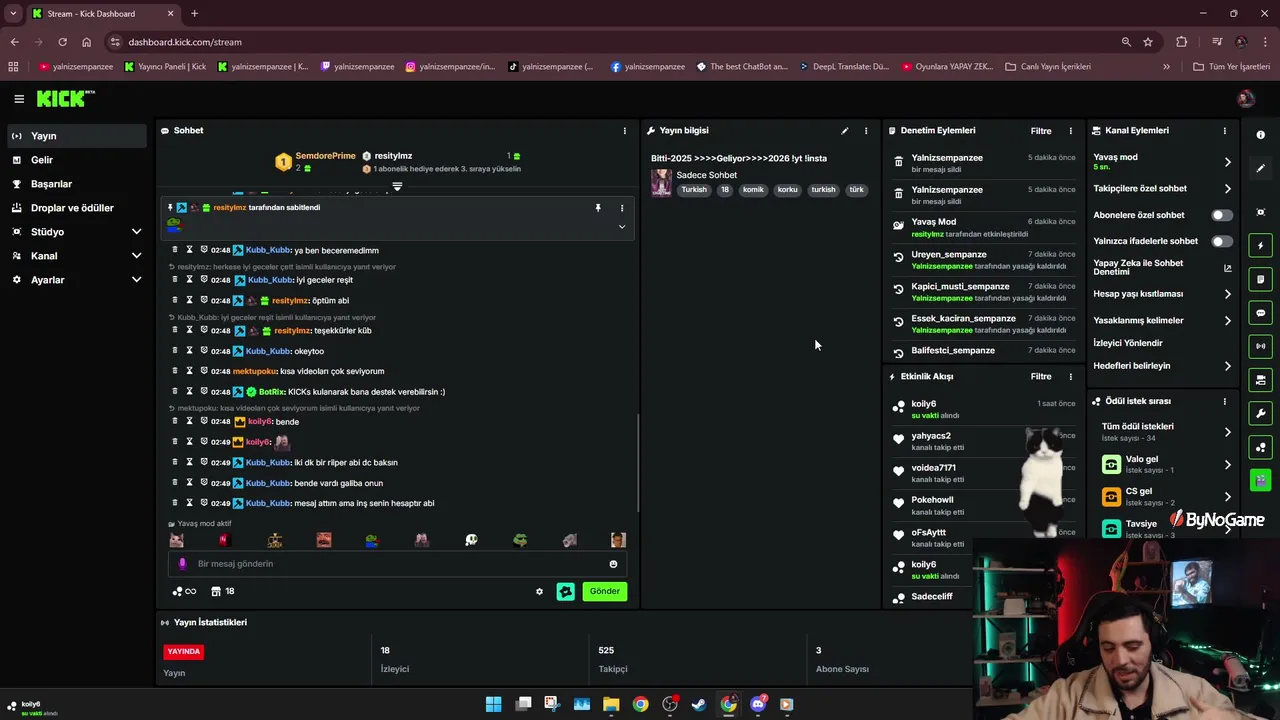Click the note page icon in right sidebar

1260,279
